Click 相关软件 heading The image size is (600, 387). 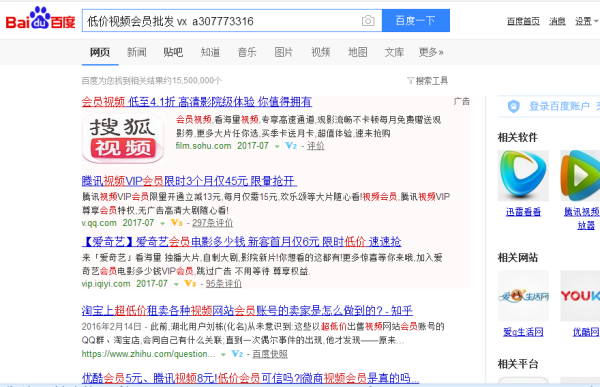518,137
